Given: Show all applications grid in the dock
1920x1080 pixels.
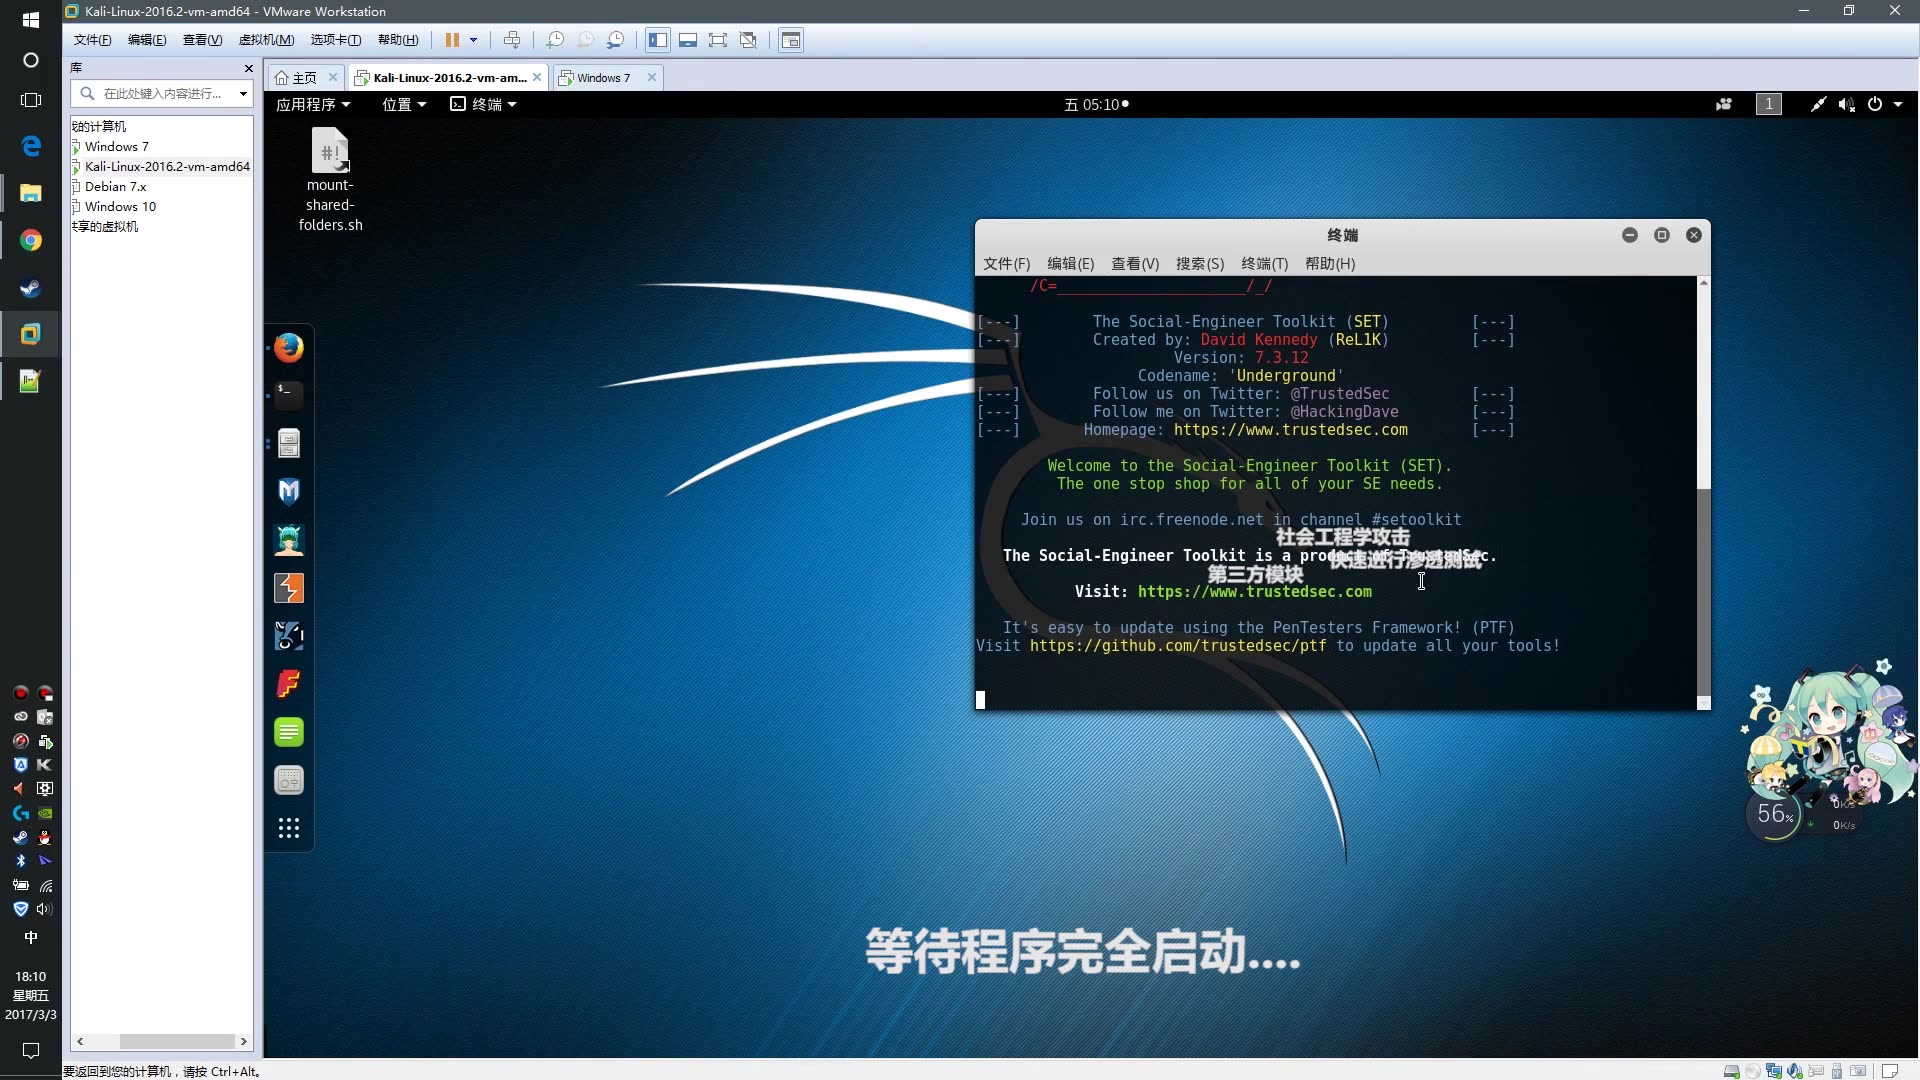Looking at the screenshot, I should tap(289, 828).
